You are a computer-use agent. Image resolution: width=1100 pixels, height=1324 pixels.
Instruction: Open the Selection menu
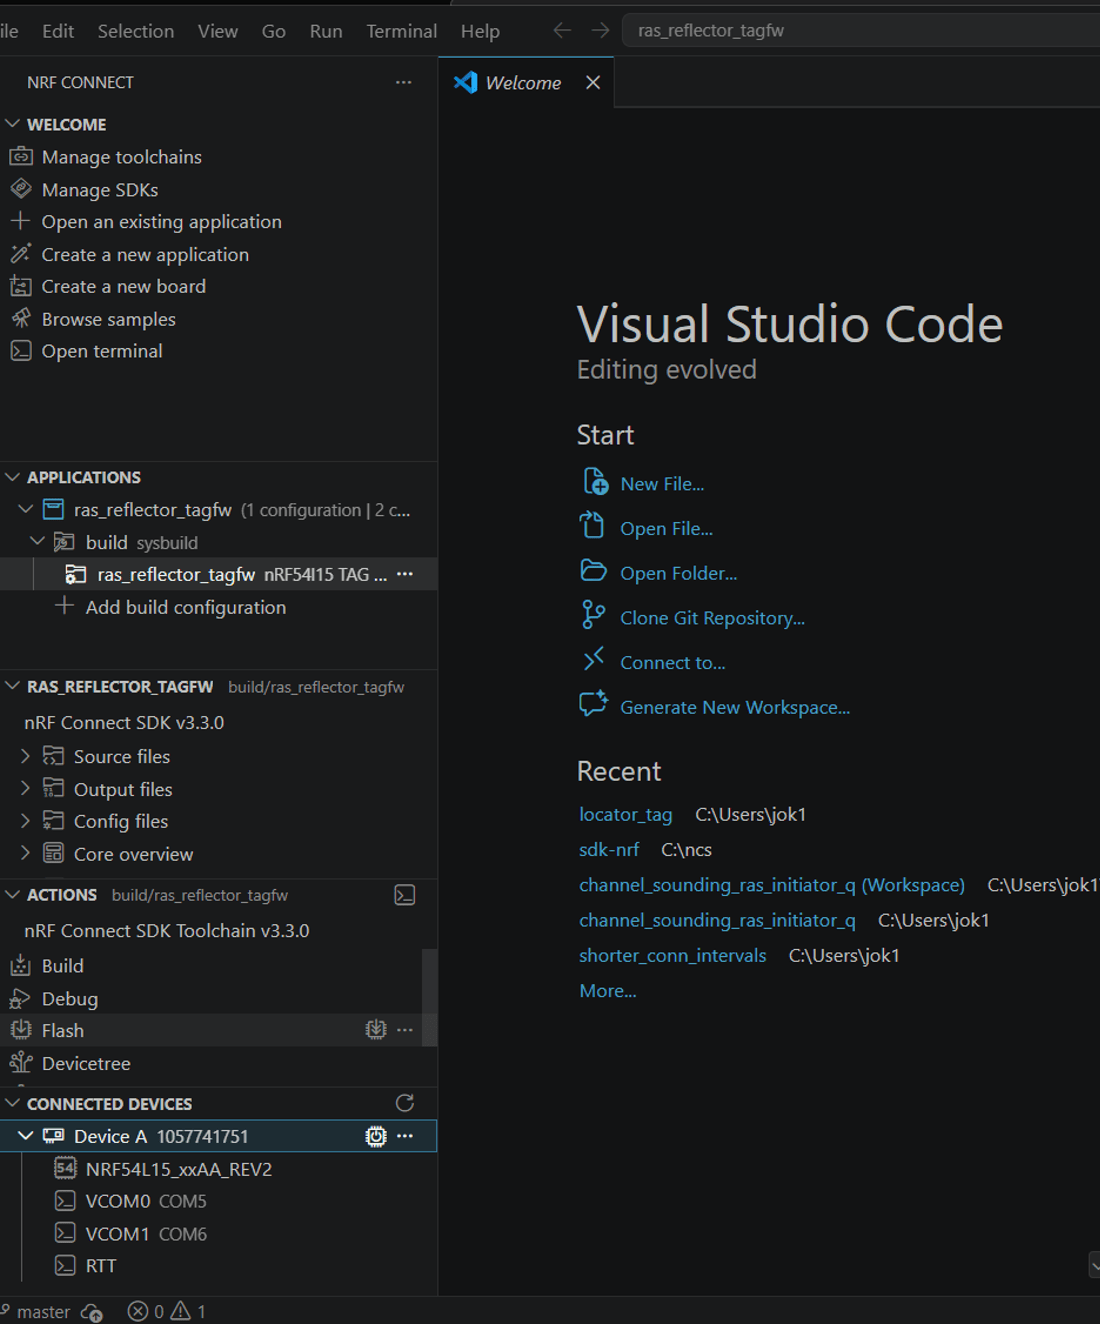[136, 31]
